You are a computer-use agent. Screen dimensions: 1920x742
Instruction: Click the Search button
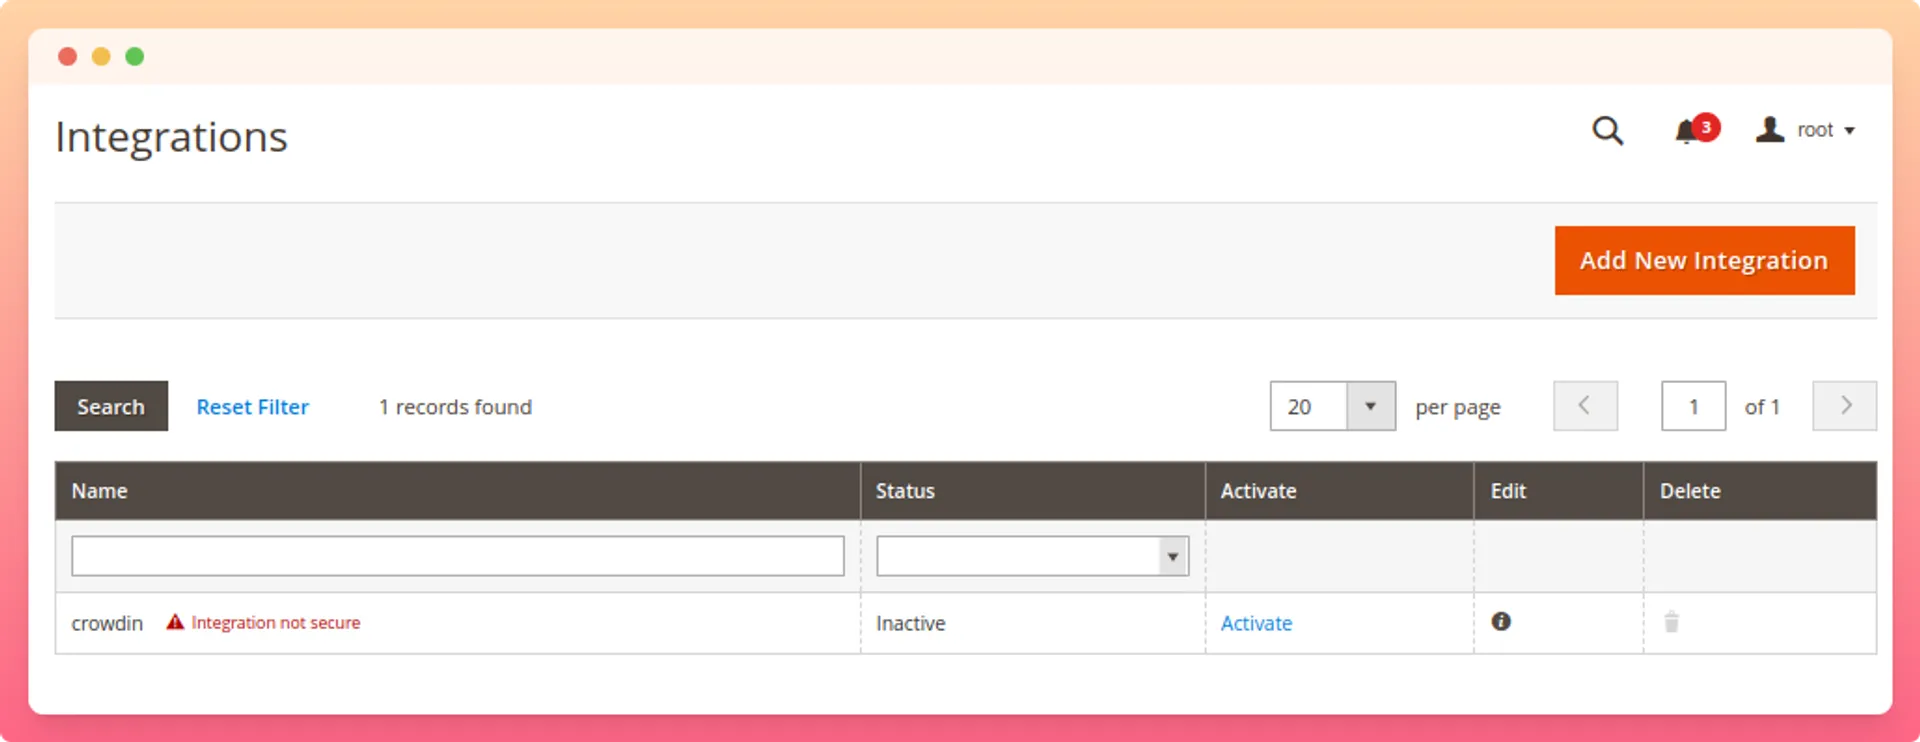(x=111, y=406)
